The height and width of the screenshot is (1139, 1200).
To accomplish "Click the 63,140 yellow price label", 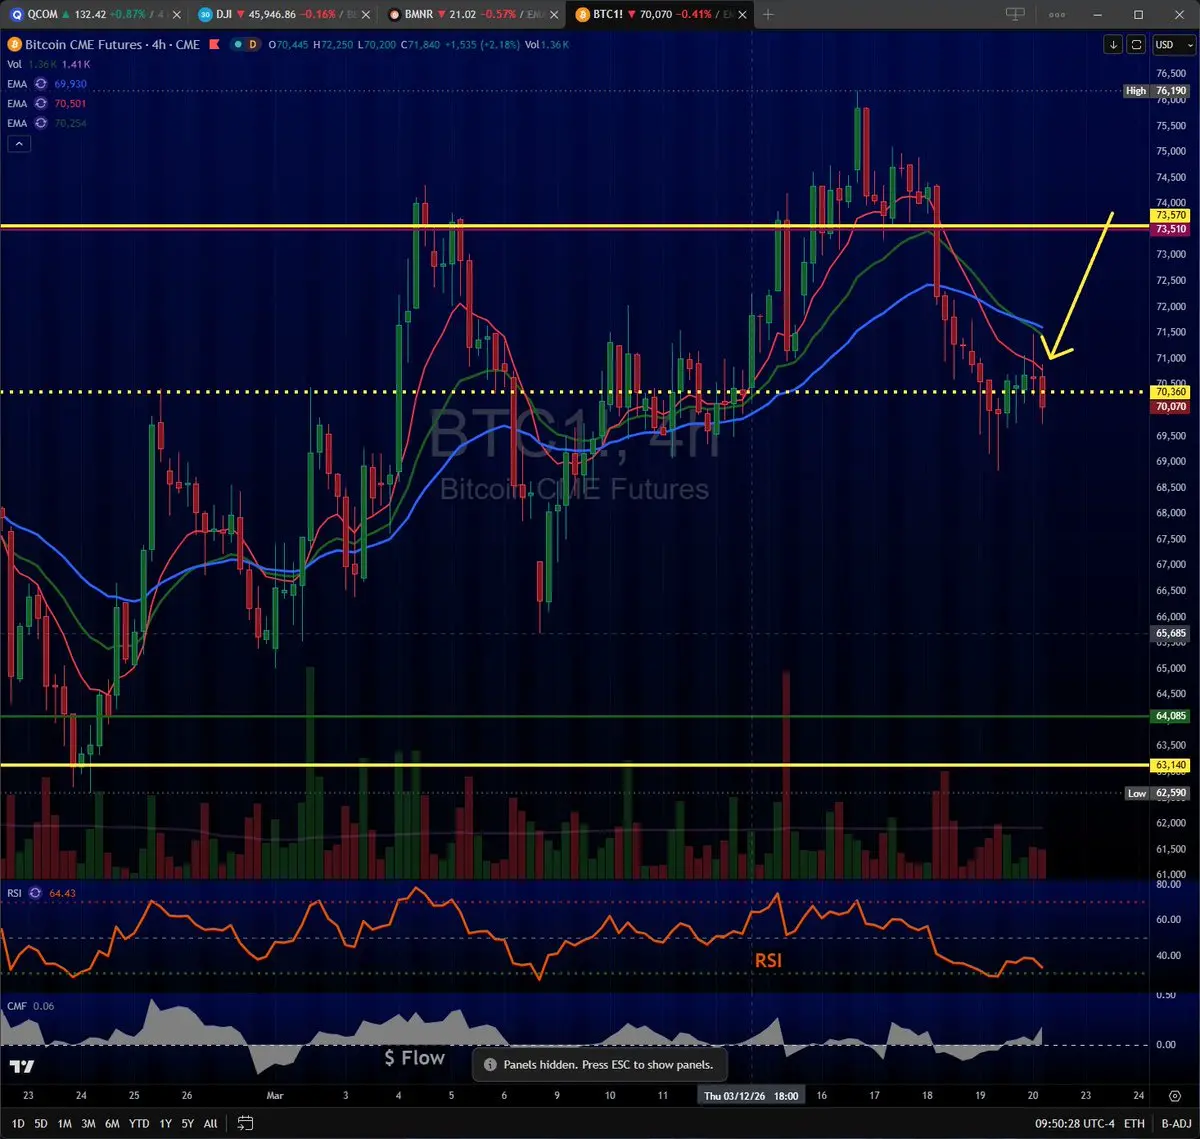I will tap(1171, 765).
